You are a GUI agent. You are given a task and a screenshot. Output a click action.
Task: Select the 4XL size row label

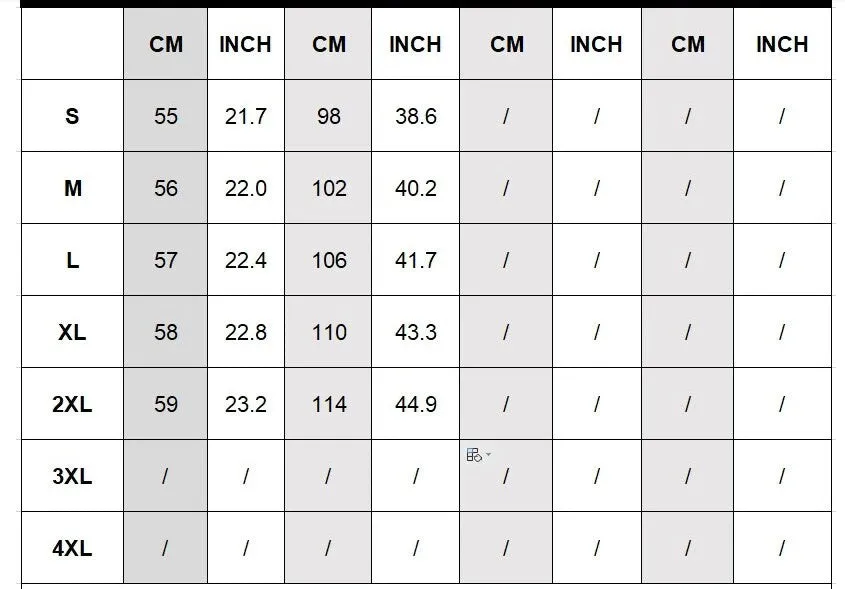click(72, 548)
